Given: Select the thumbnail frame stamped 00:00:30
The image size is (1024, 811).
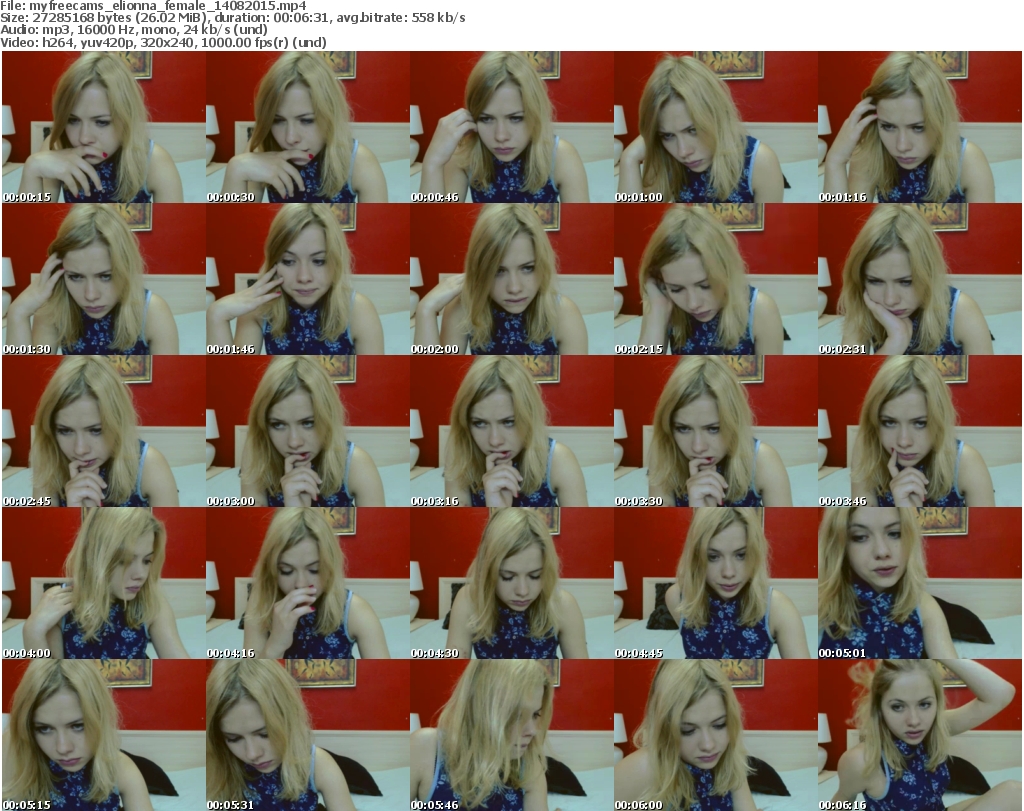Looking at the screenshot, I should click(308, 127).
